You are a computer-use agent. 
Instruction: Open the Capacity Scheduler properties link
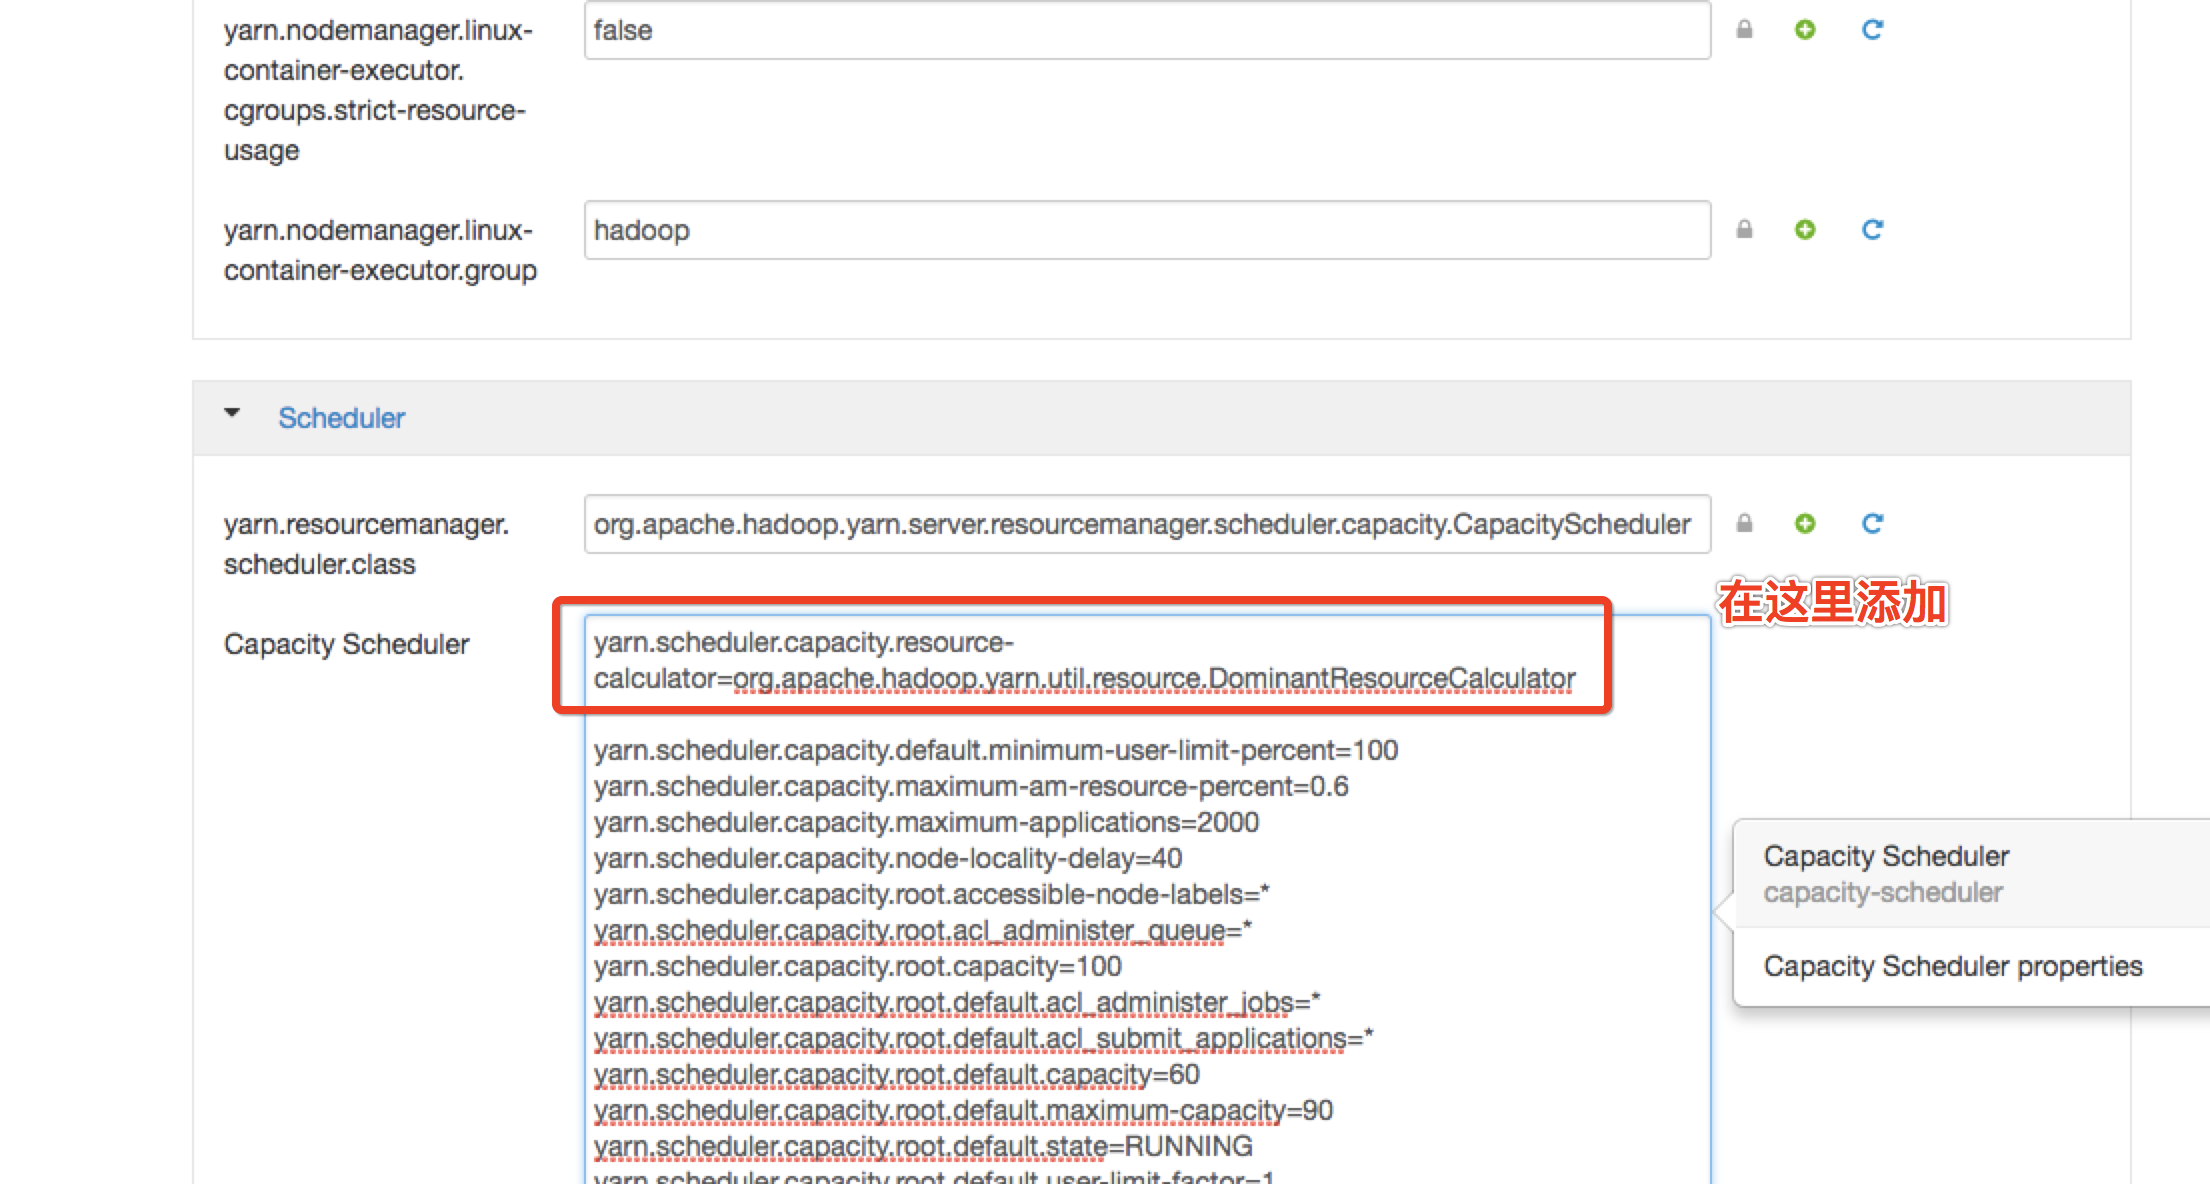pyautogui.click(x=1952, y=965)
